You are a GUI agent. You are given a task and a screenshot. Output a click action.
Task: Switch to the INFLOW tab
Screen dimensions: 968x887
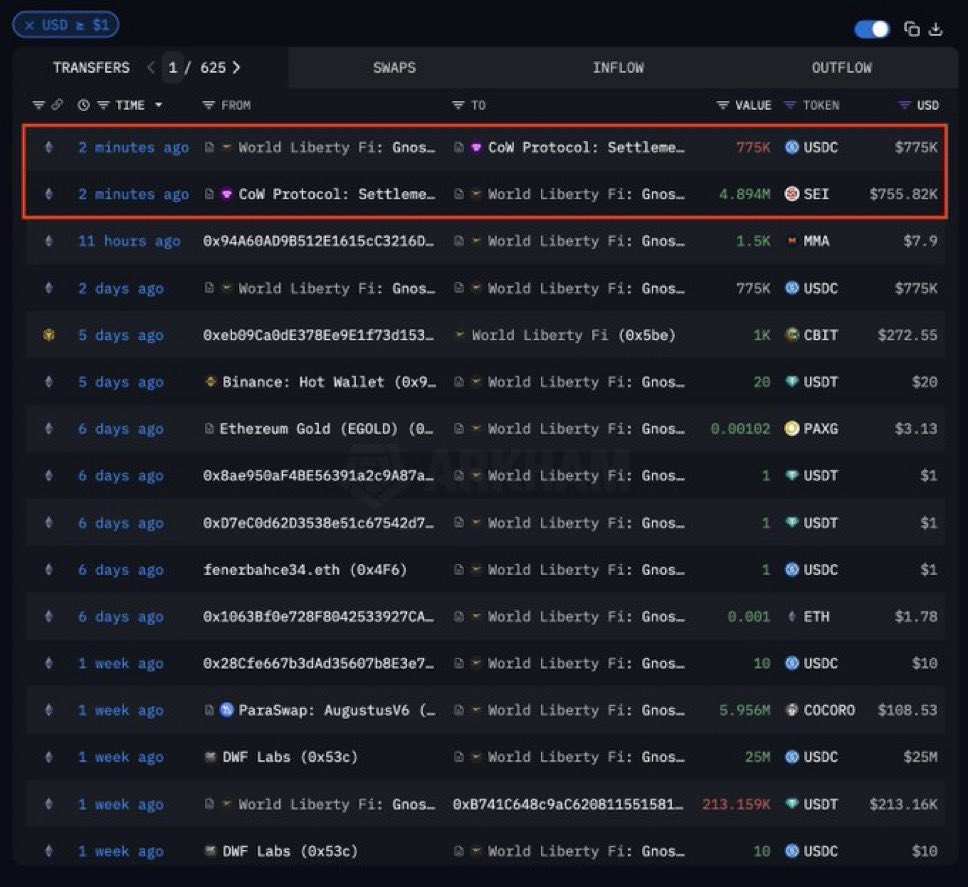[x=618, y=67]
